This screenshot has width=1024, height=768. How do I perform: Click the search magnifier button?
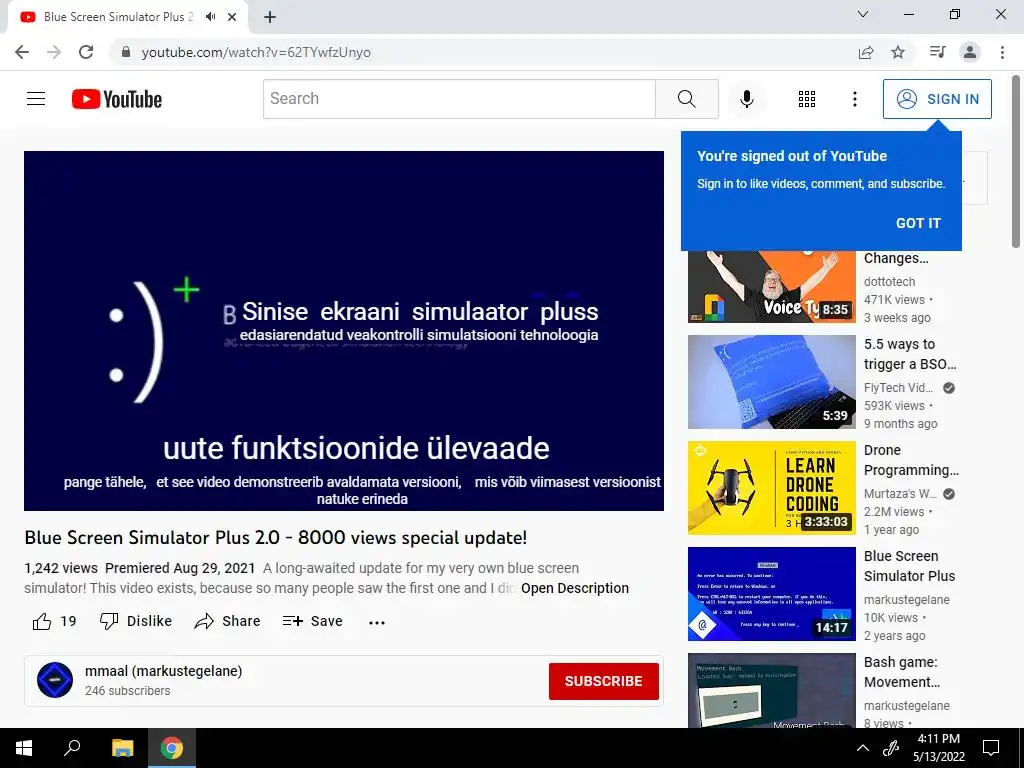coord(686,99)
